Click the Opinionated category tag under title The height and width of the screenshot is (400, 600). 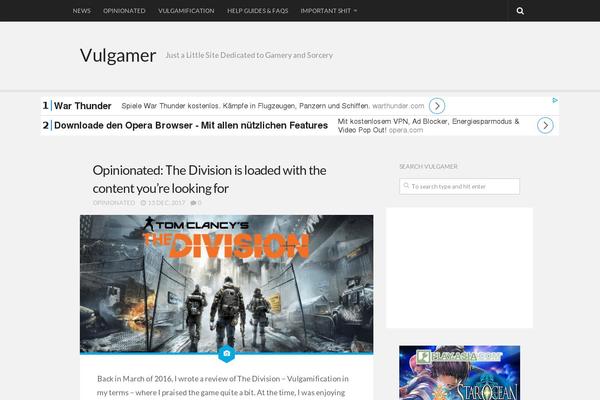click(114, 203)
